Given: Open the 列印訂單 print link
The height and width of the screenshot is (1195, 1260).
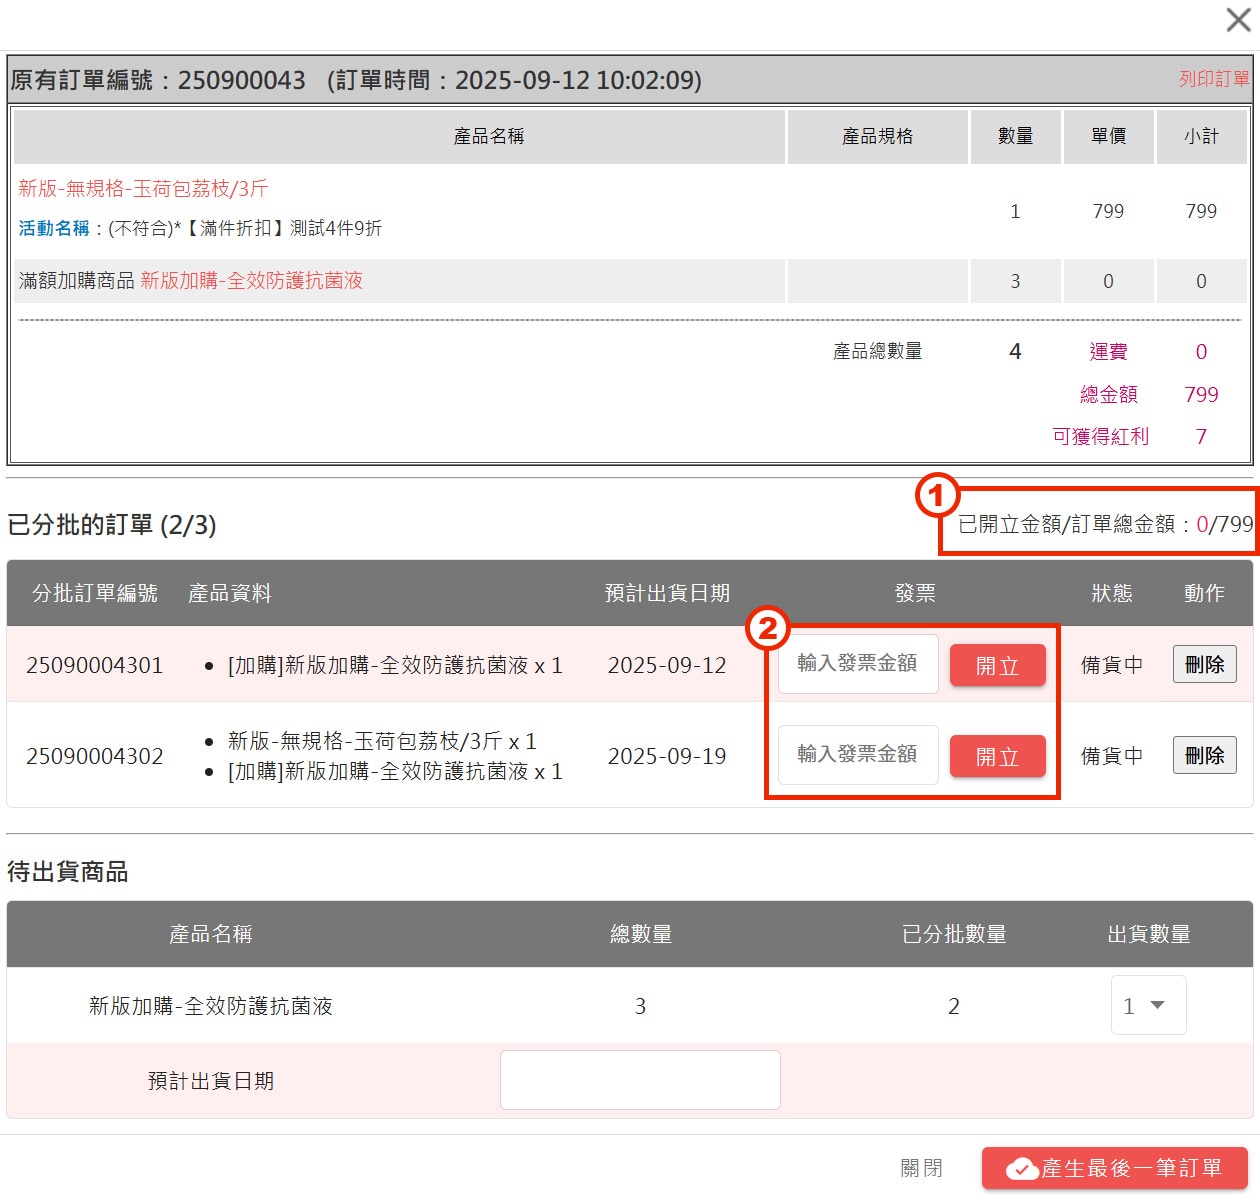Looking at the screenshot, I should 1213,79.
